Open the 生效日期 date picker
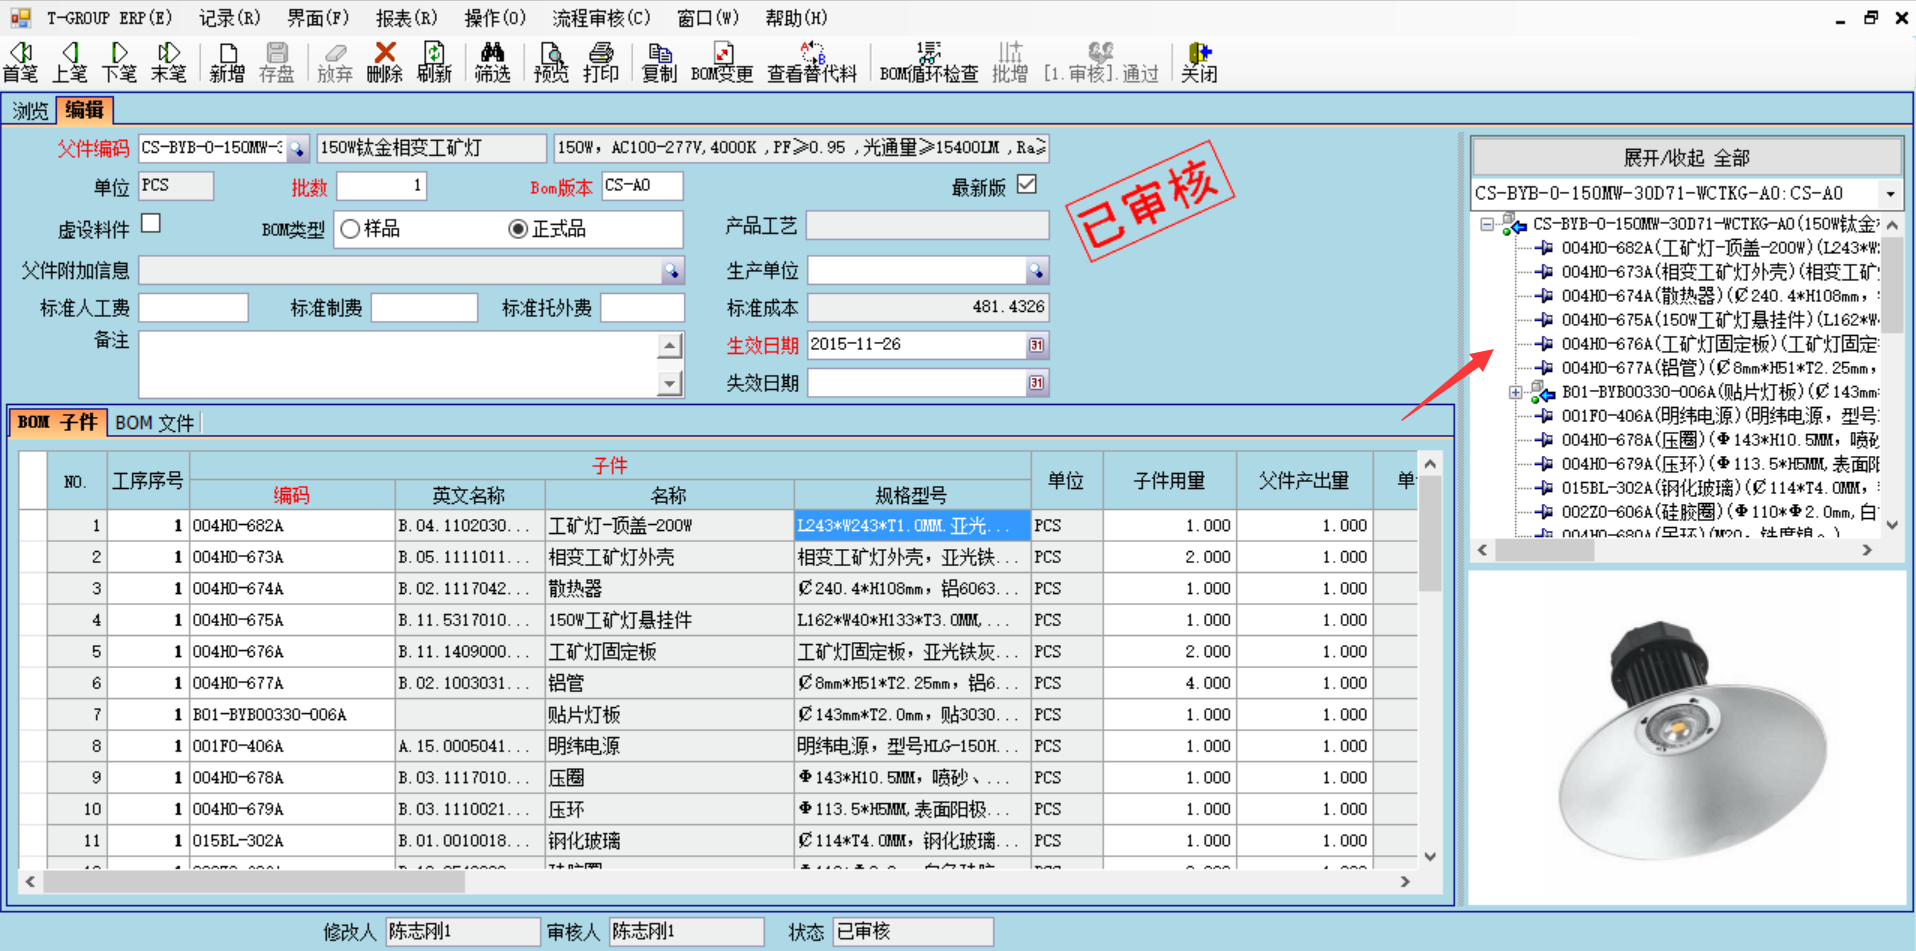The image size is (1916, 951). pyautogui.click(x=1037, y=344)
